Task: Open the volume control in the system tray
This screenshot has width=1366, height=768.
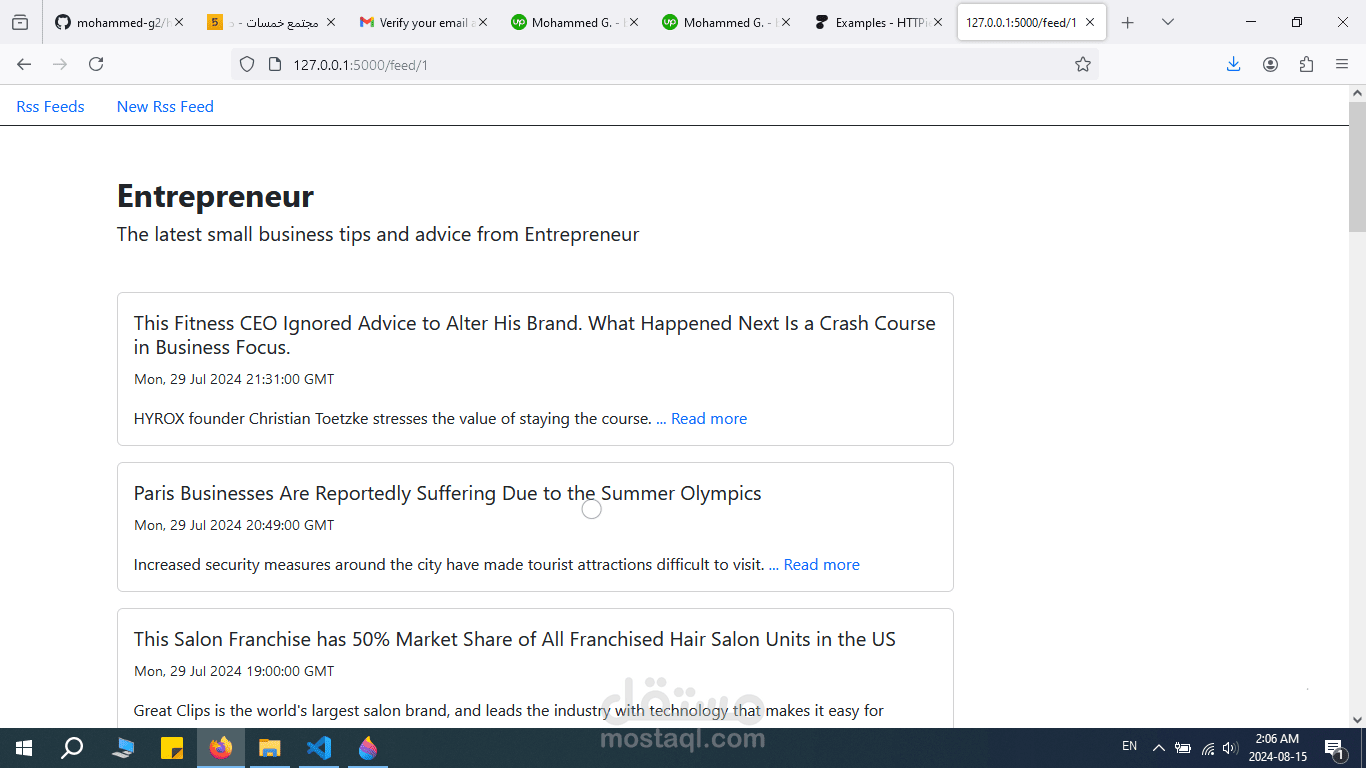Action: pos(1229,747)
